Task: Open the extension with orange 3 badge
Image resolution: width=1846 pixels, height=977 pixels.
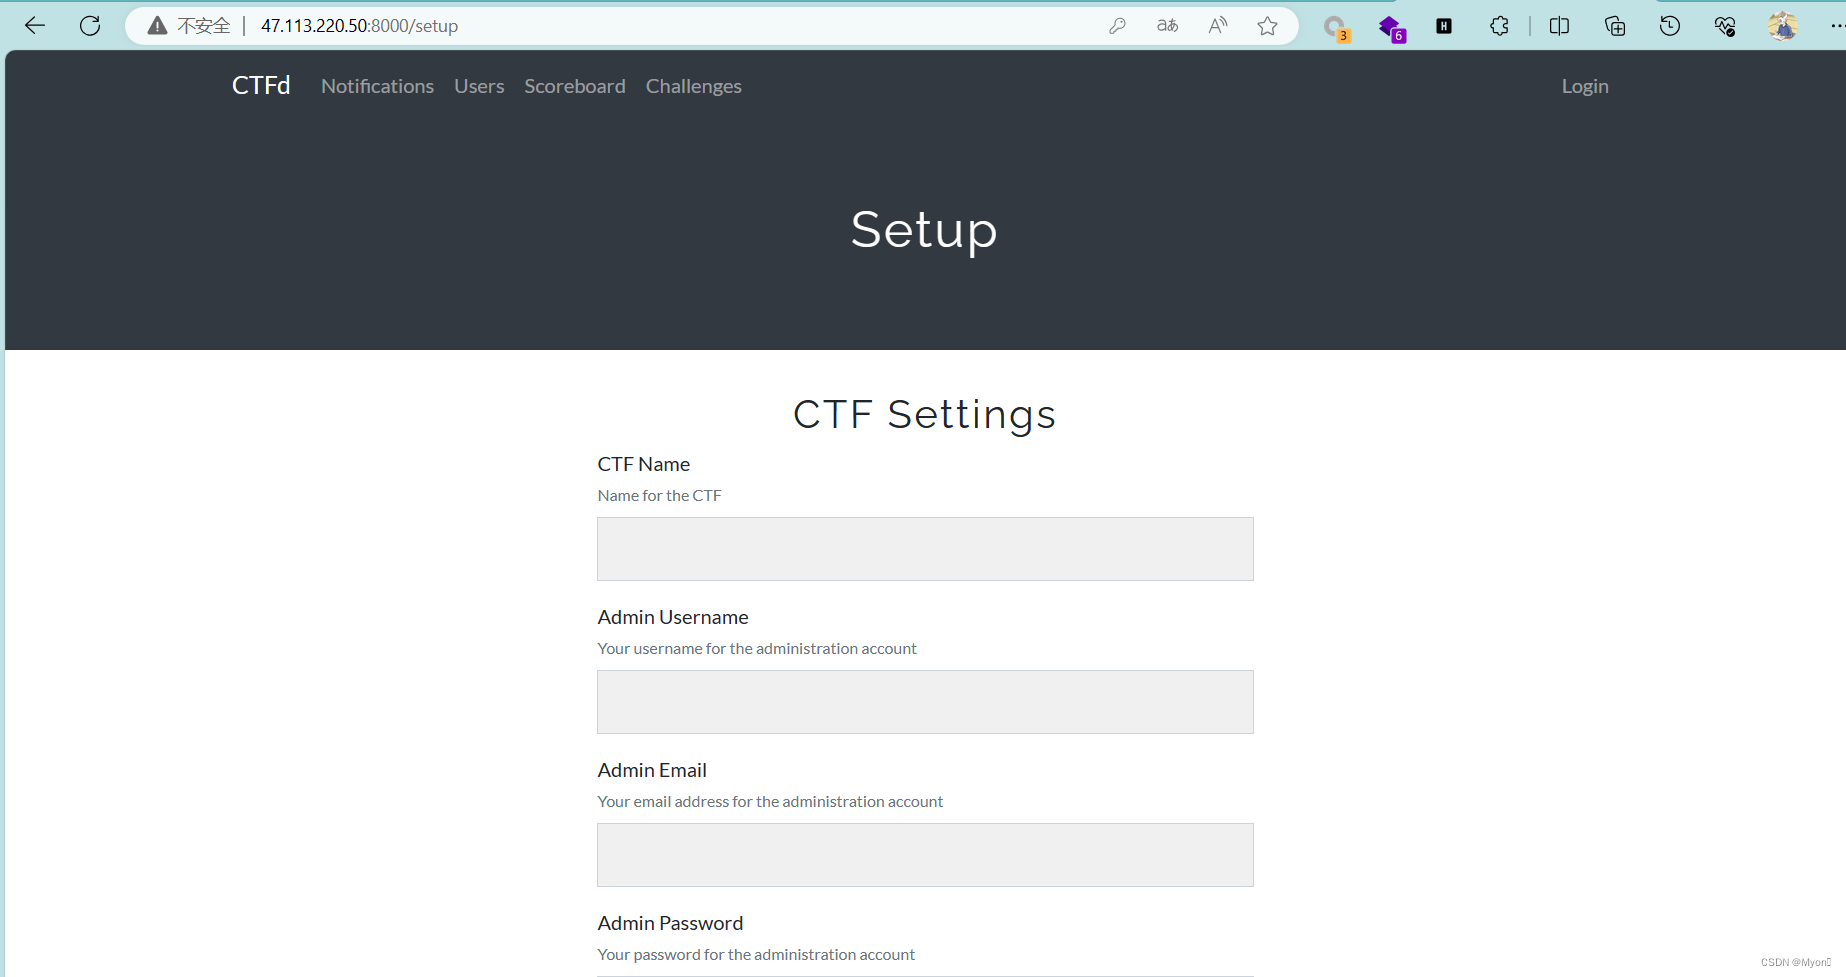Action: (x=1336, y=28)
